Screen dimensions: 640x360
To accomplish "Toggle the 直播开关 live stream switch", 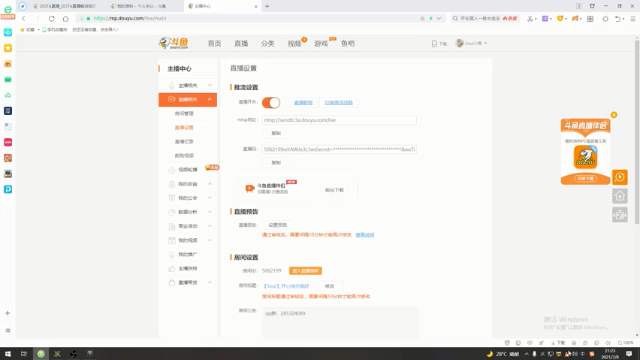I will tap(271, 102).
